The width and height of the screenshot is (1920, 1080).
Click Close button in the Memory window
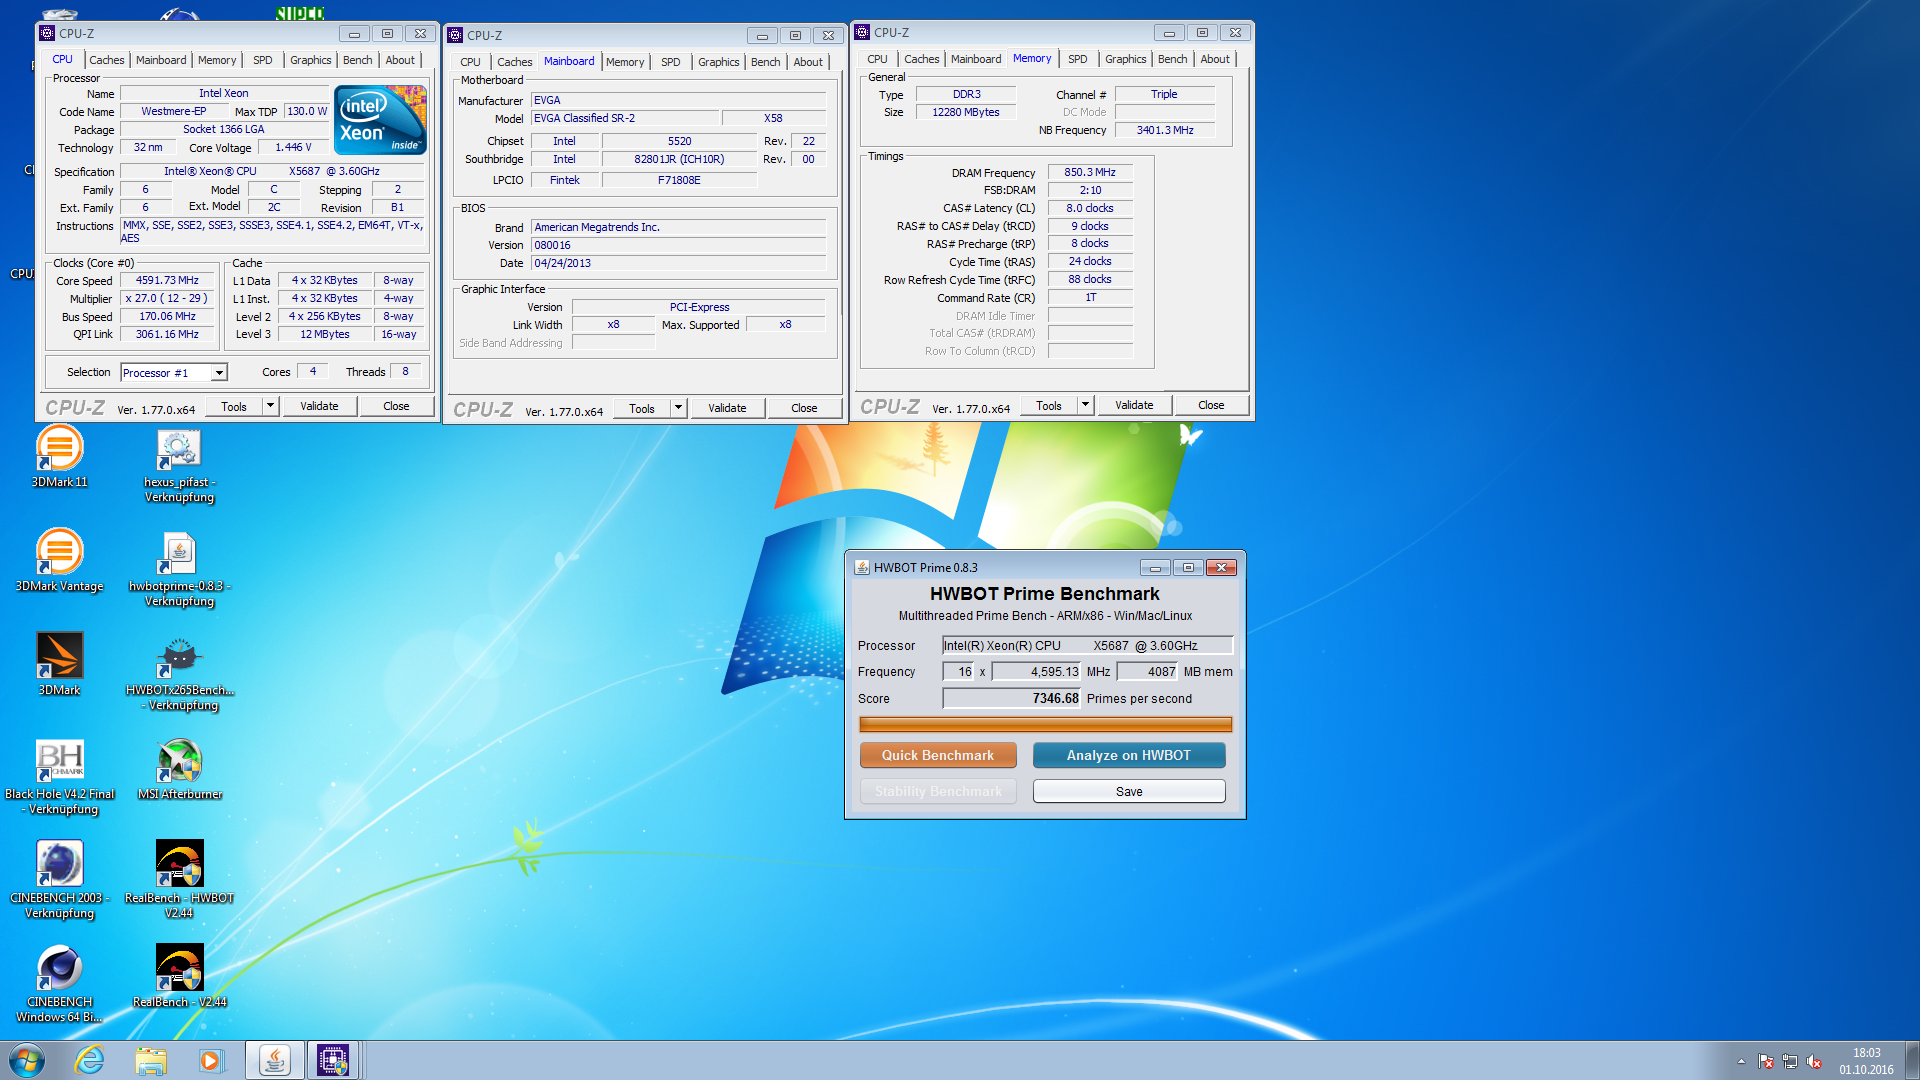[x=1211, y=405]
